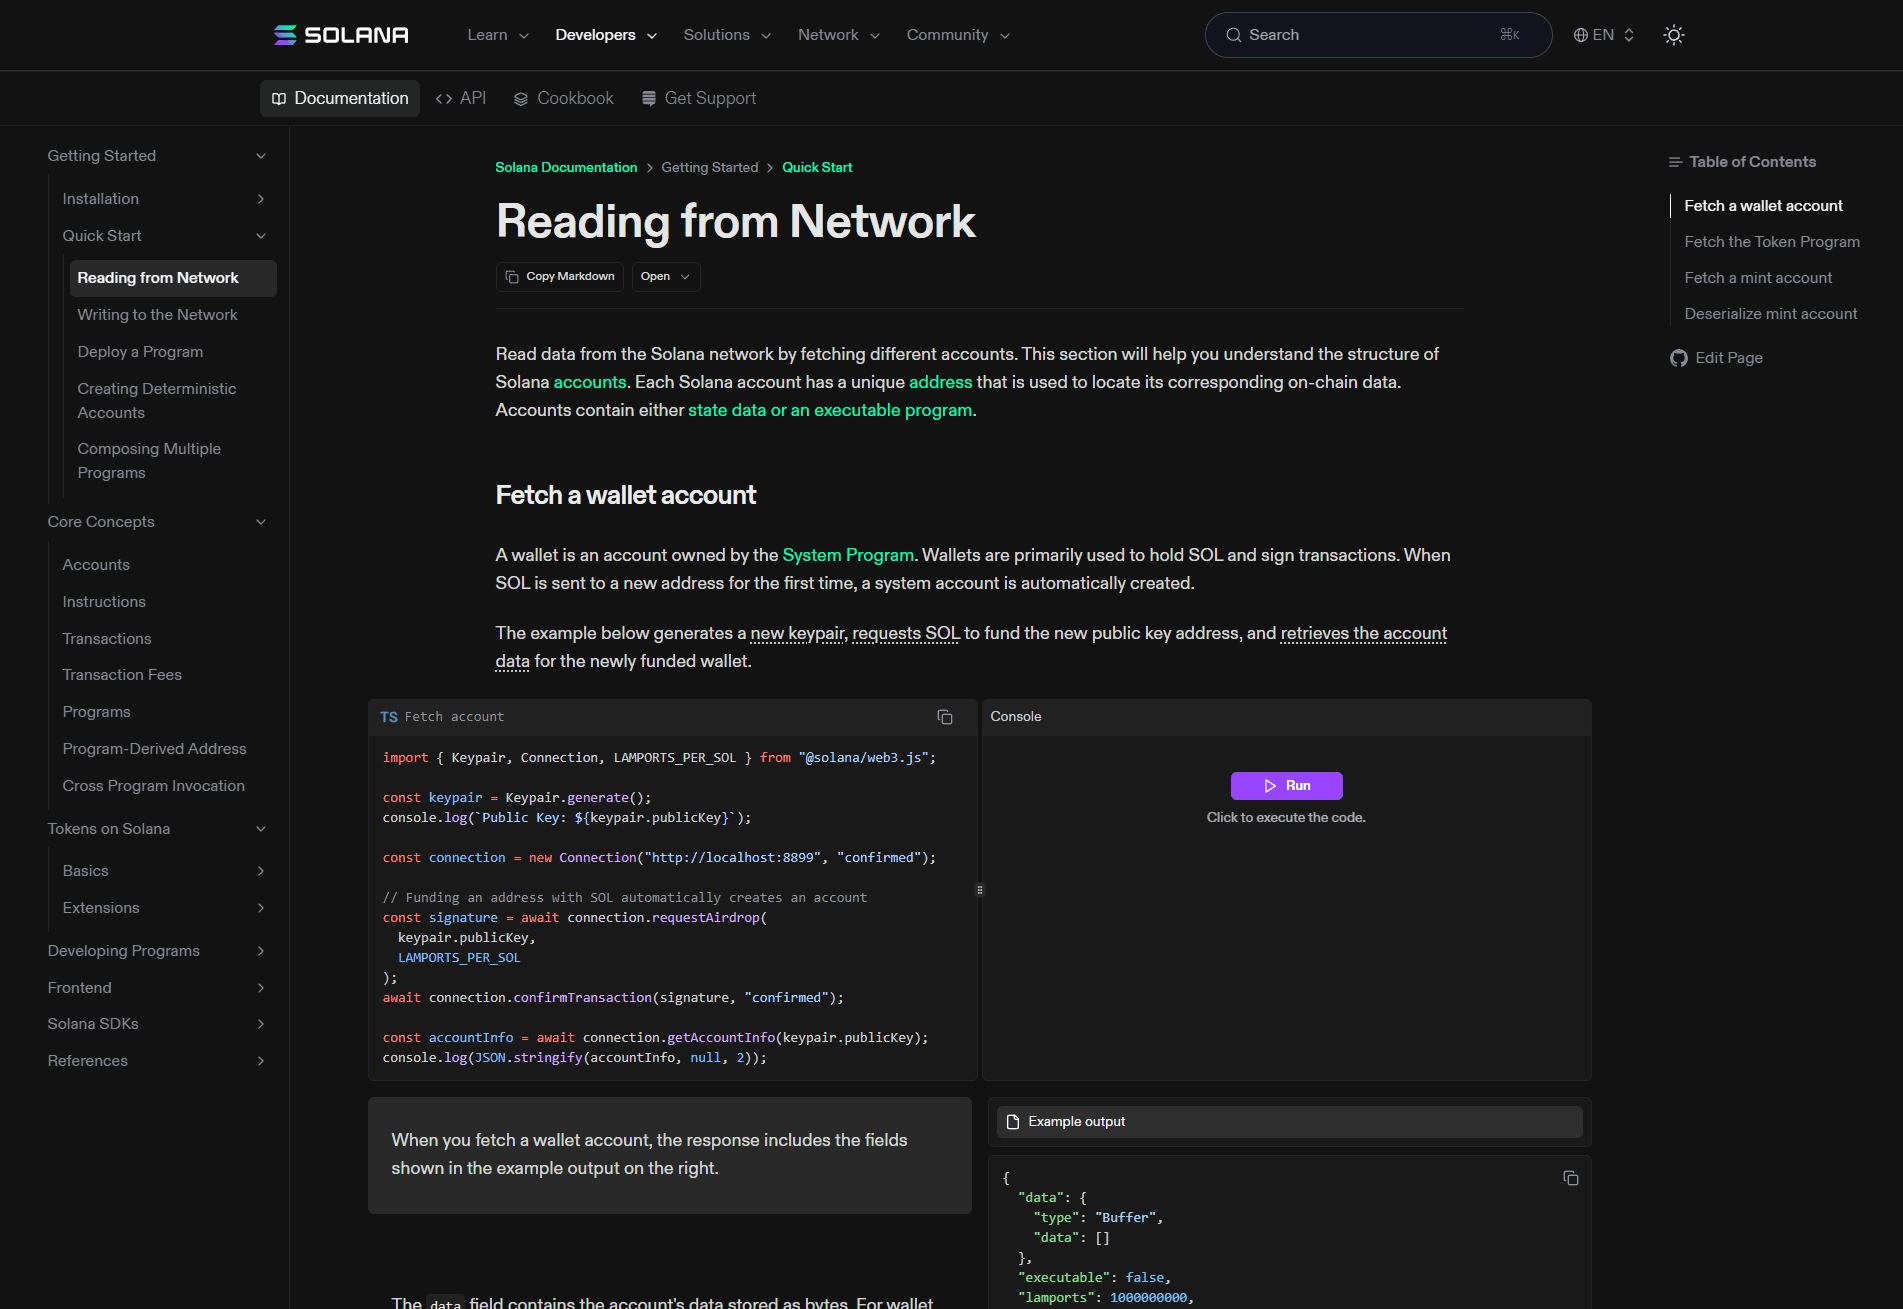Expand the Installation sidebar item
1903x1309 pixels.
(260, 199)
